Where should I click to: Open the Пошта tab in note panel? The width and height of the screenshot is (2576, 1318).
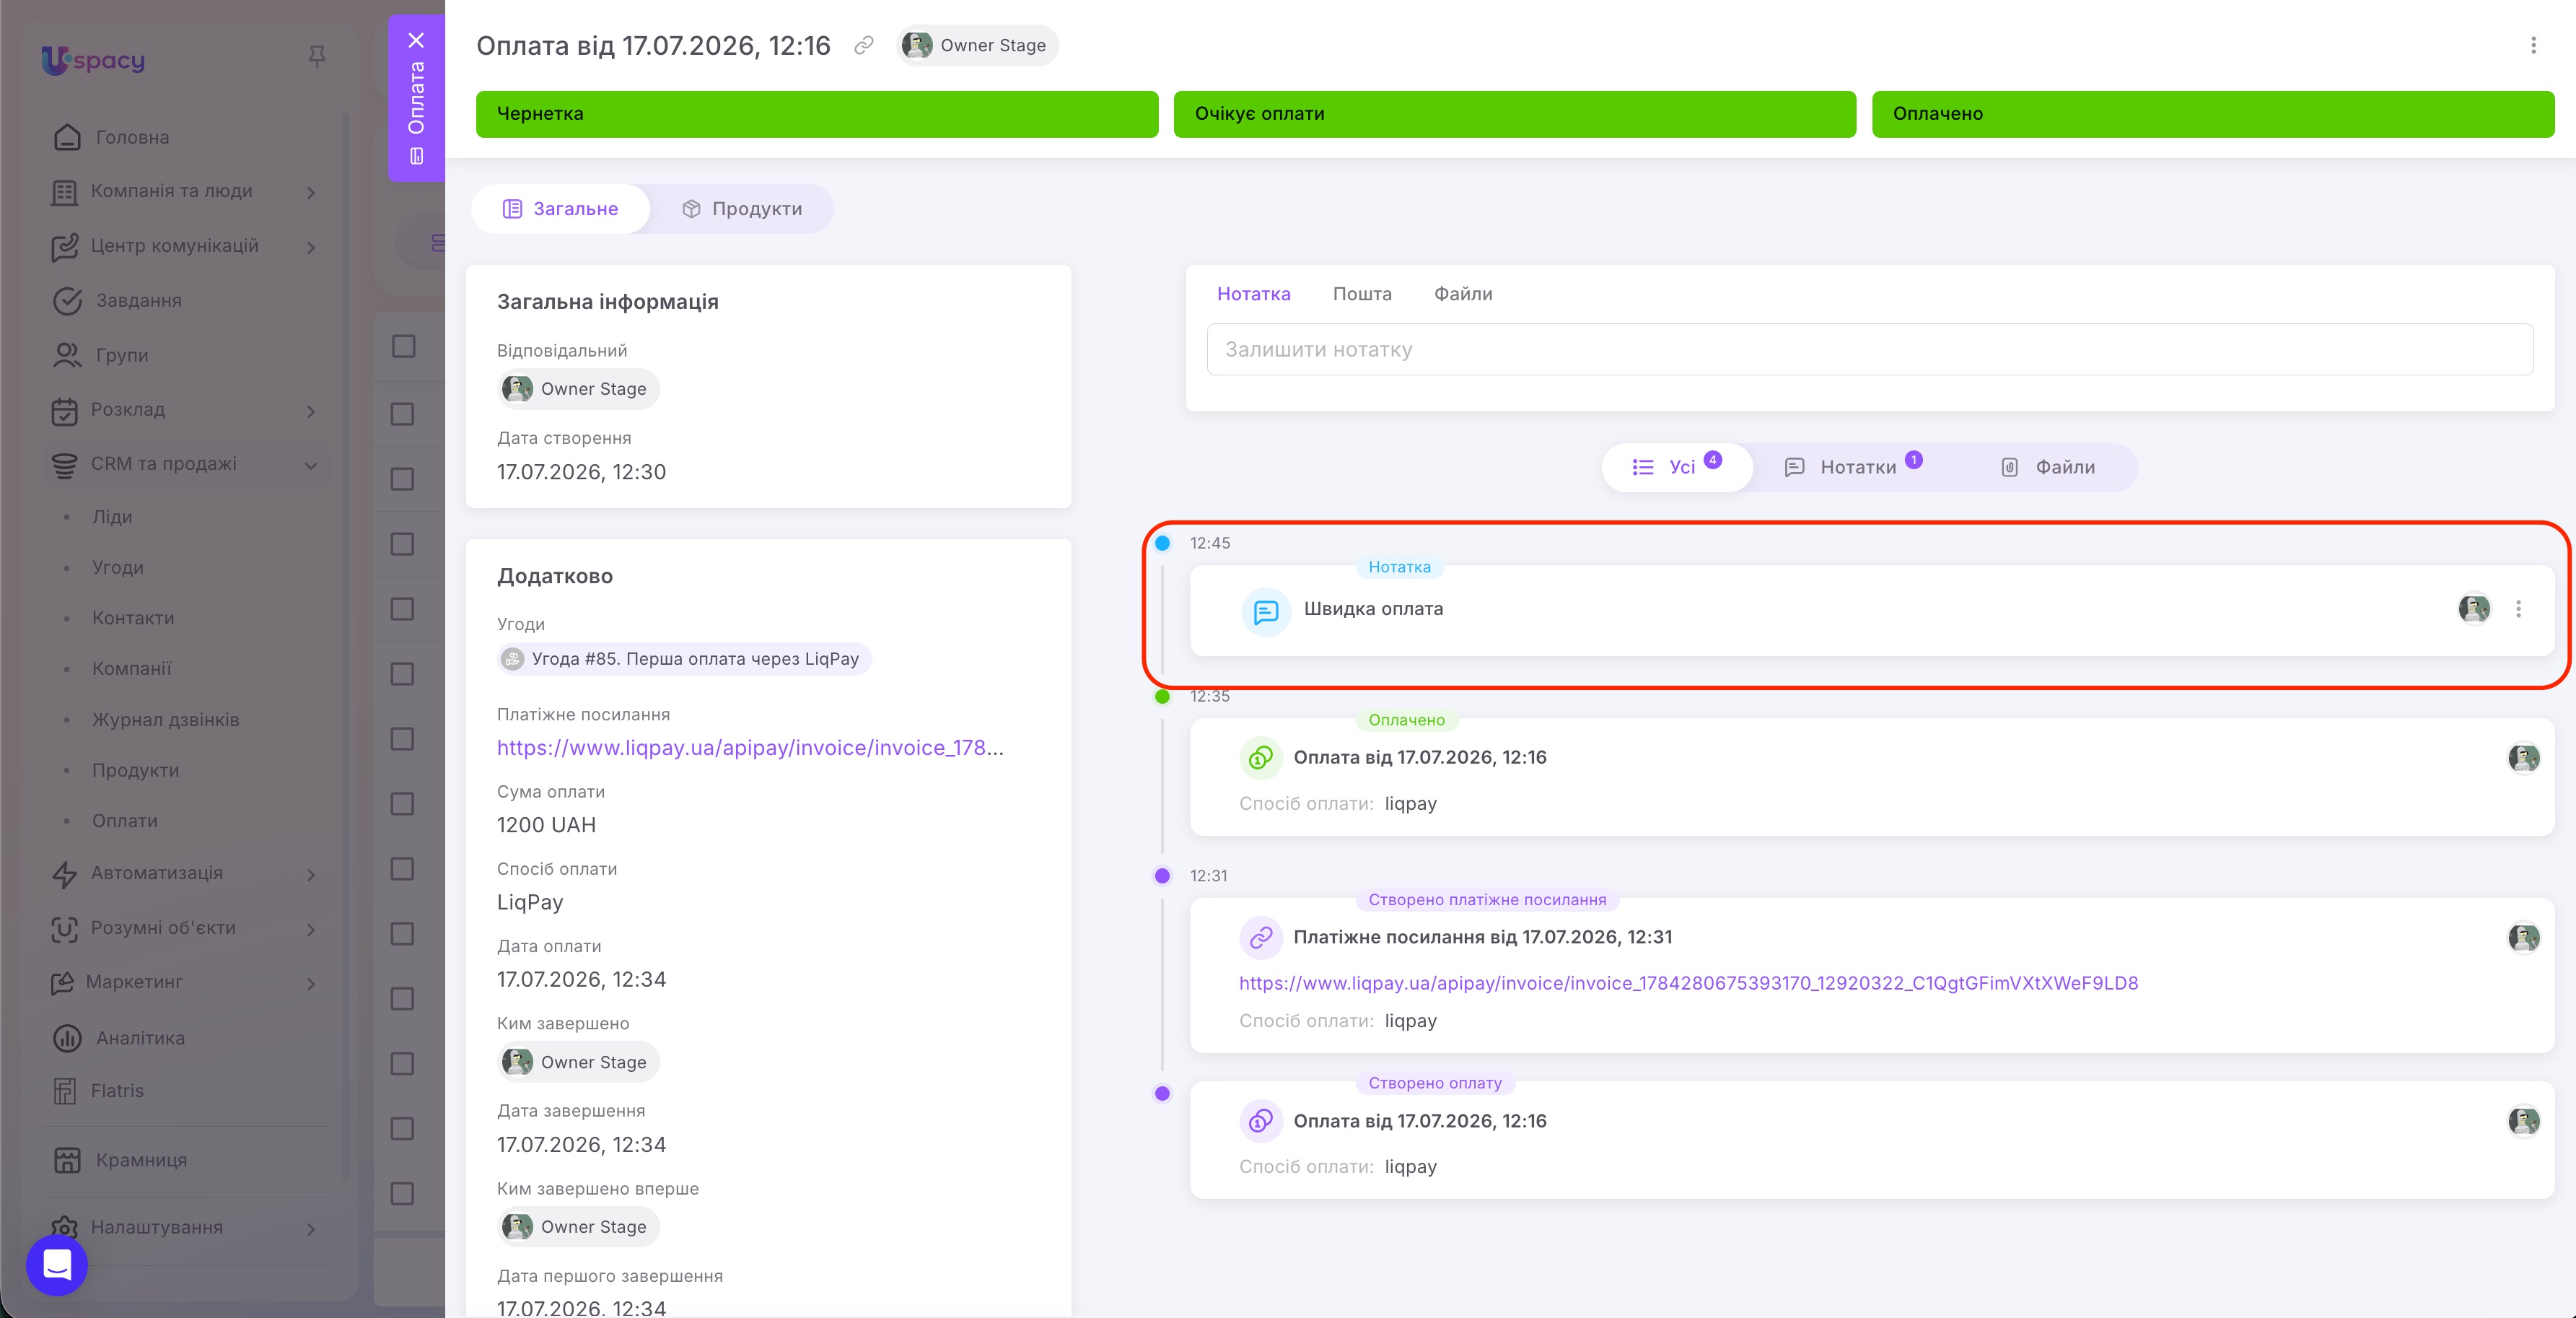[x=1362, y=294]
